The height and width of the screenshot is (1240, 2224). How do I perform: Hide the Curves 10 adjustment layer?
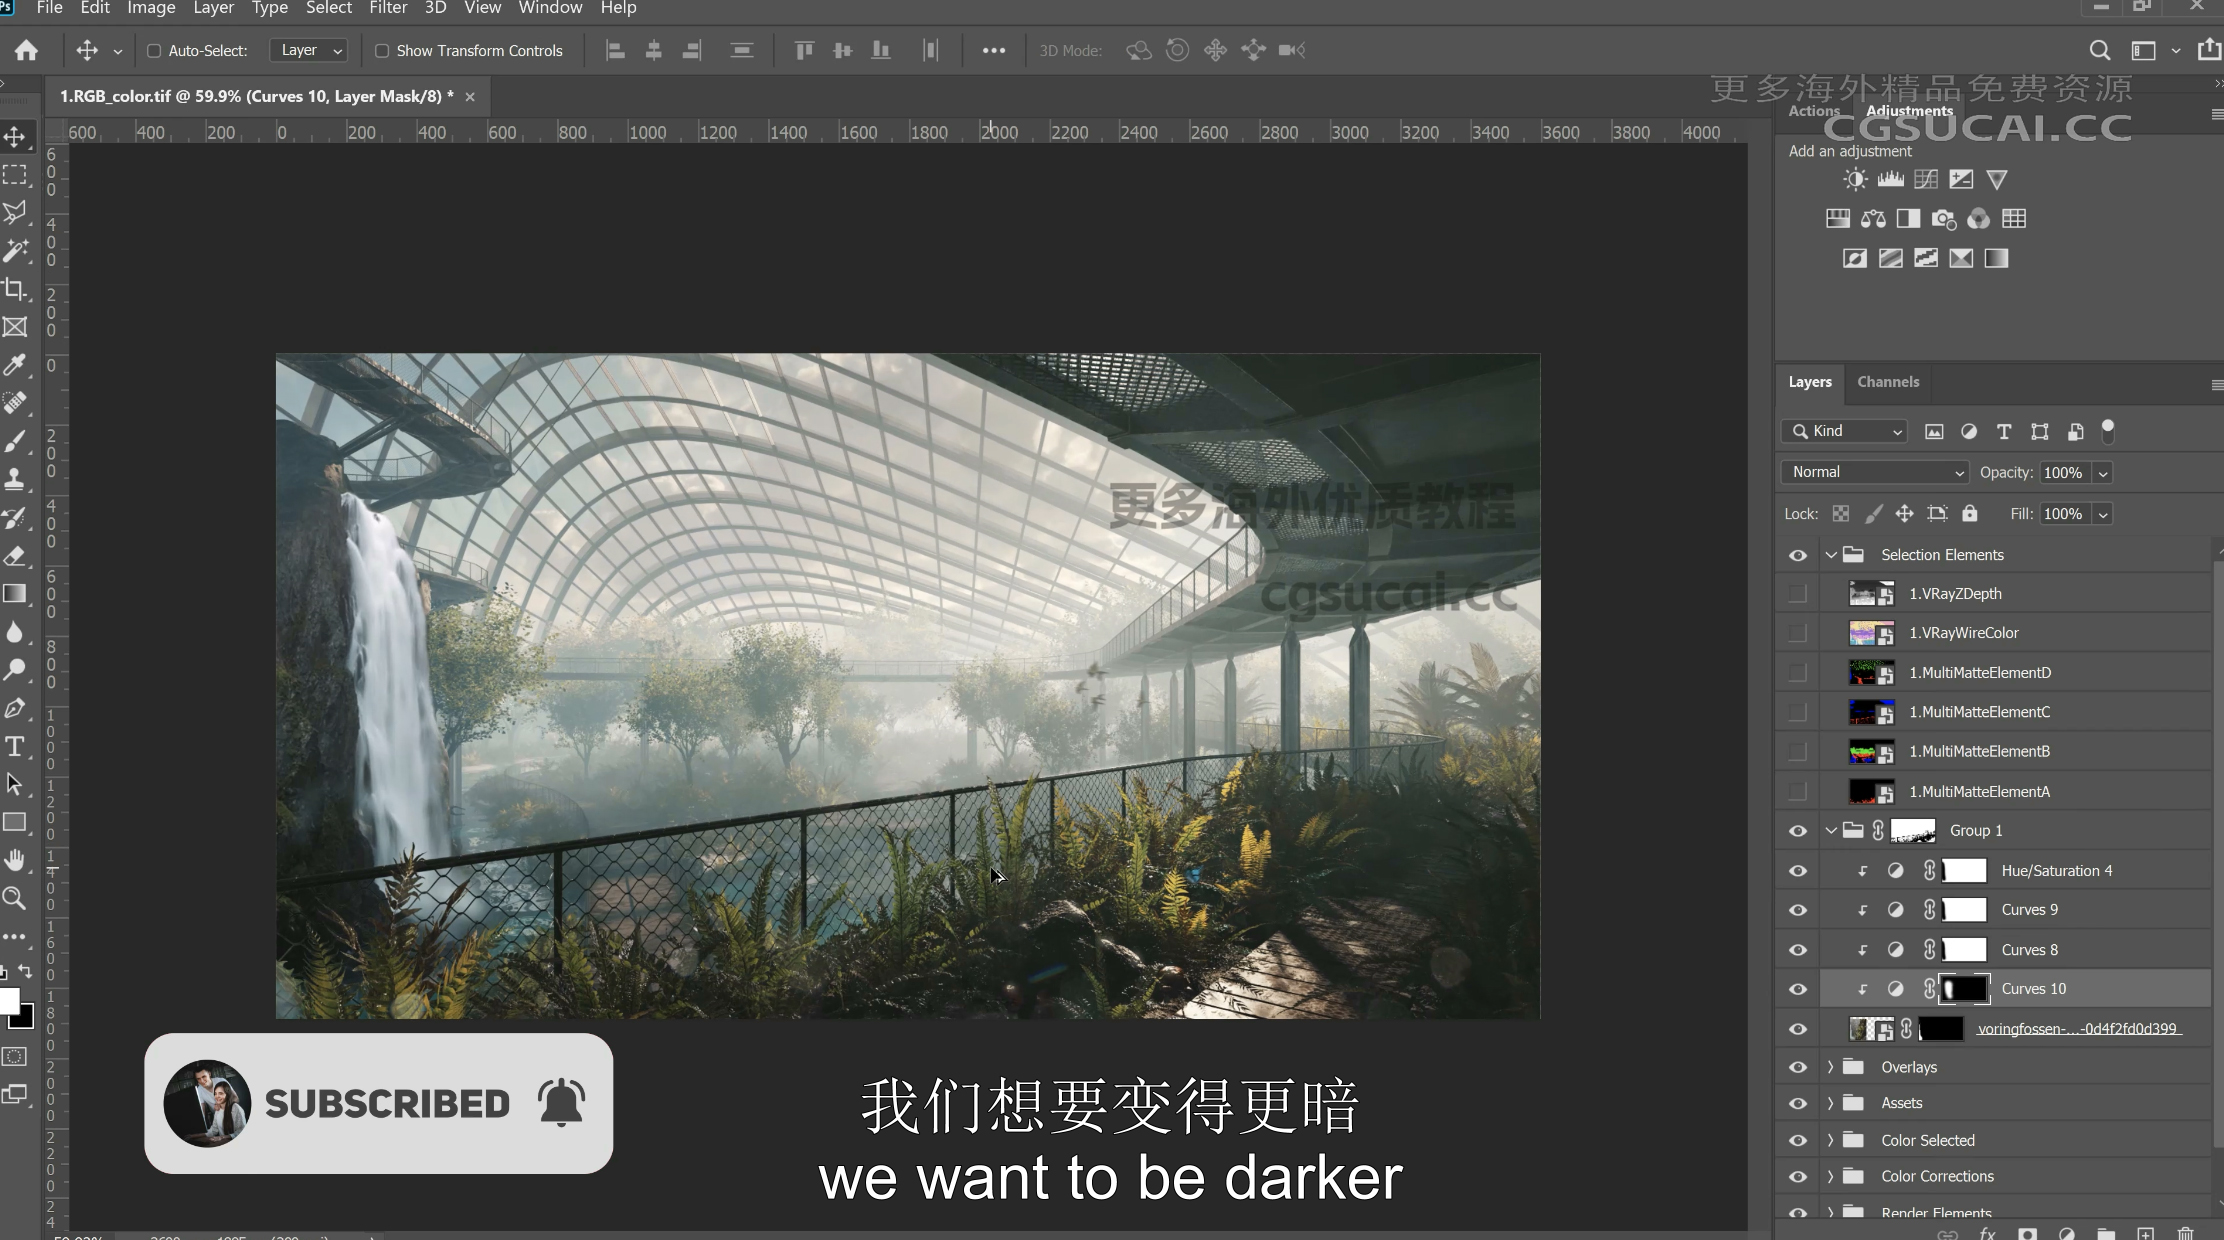point(1798,989)
